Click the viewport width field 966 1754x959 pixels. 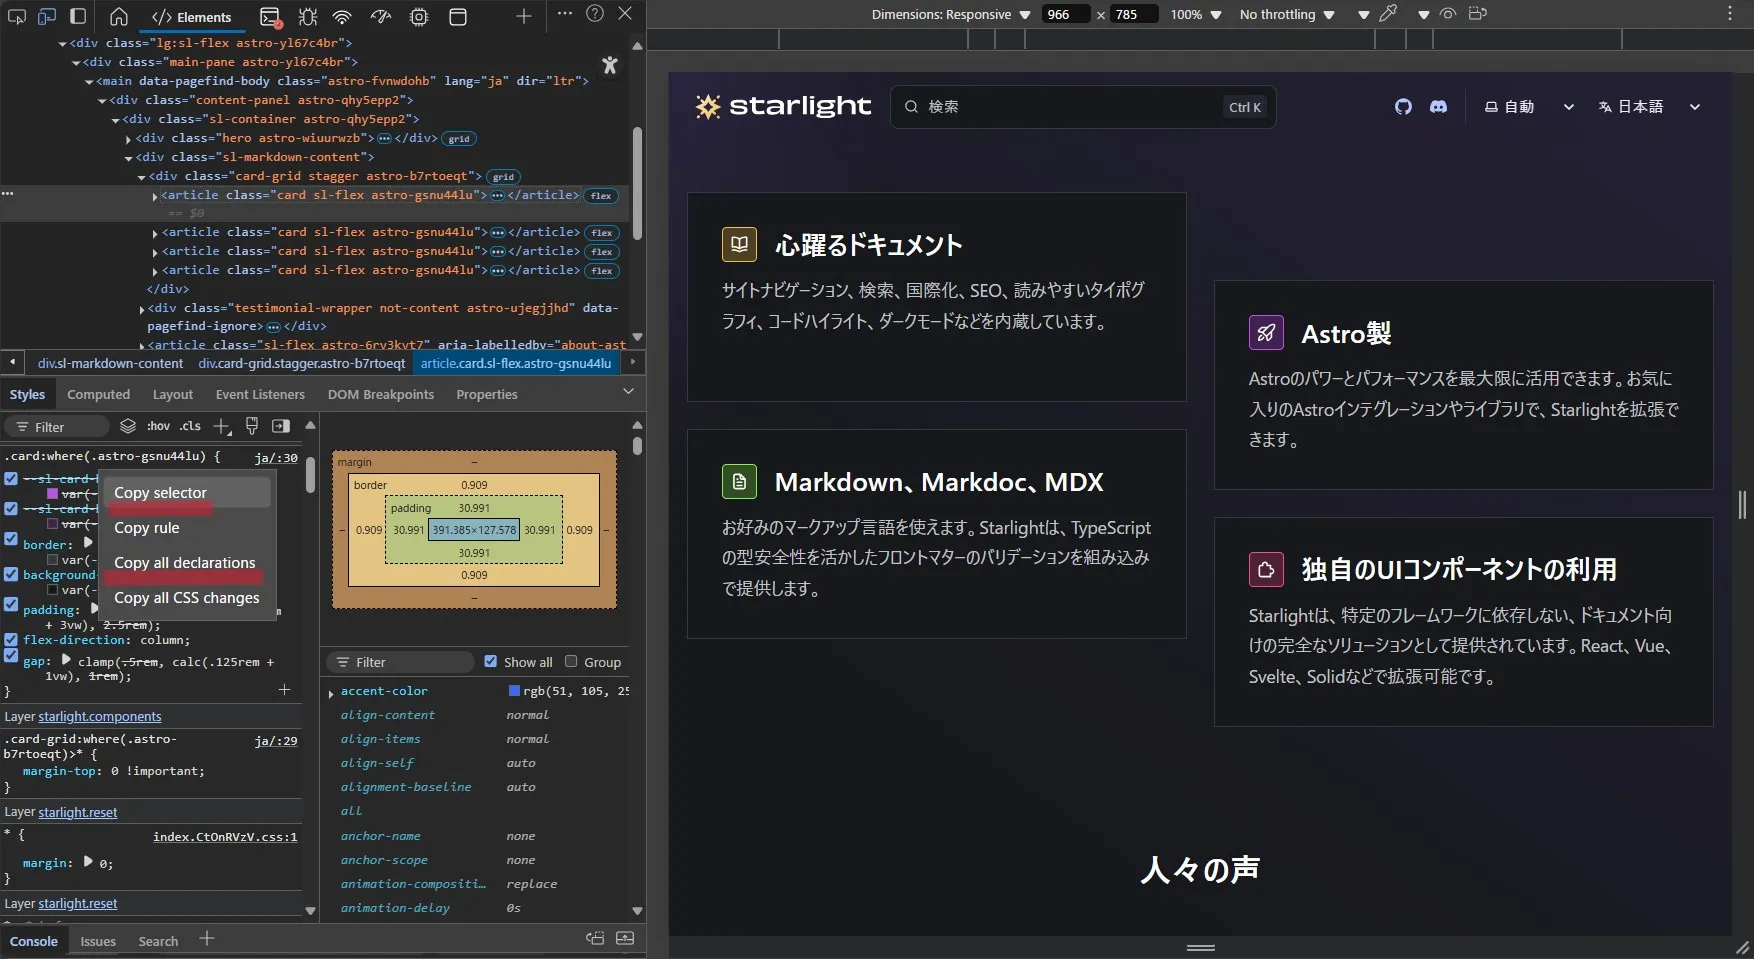coord(1065,14)
